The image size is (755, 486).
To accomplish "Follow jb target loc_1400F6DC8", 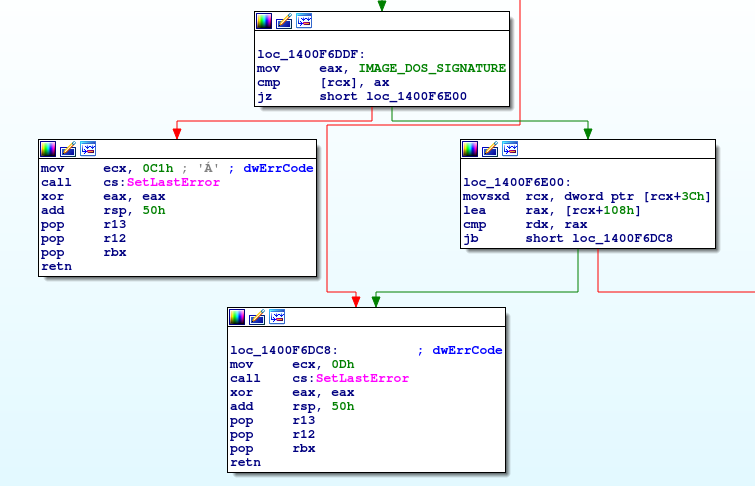I will tap(623, 238).
